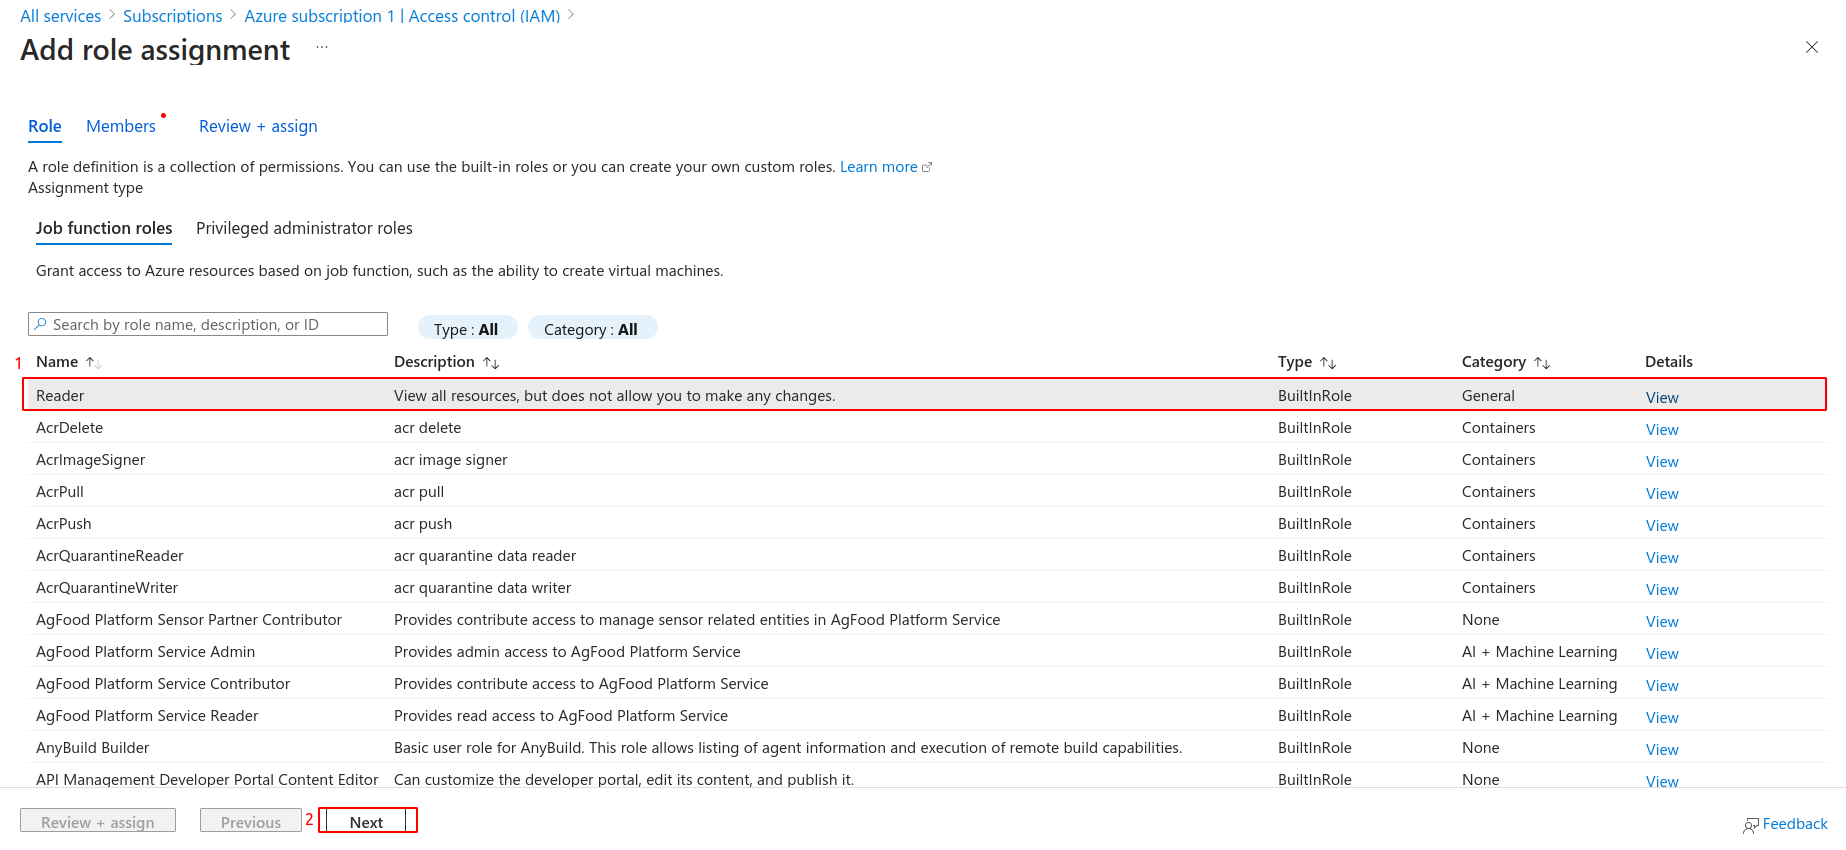
Task: Navigate to the Subscriptions breadcrumb
Action: pos(172,15)
